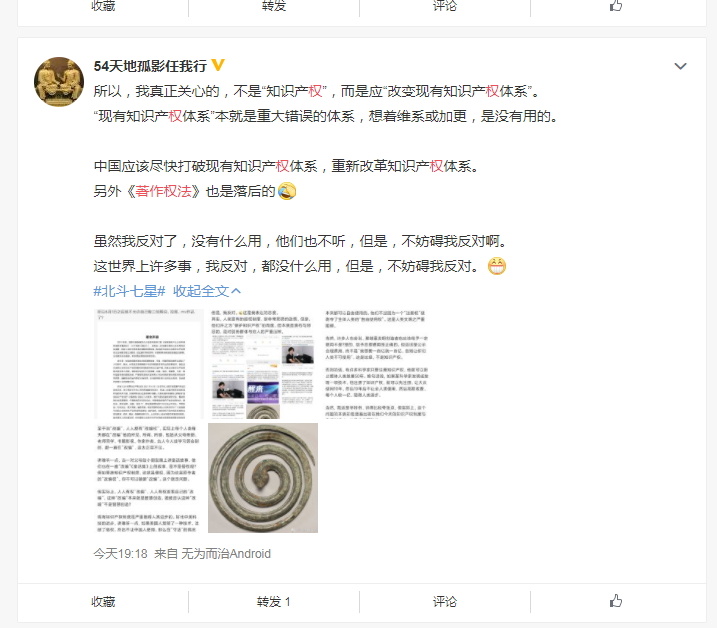Open 评论 comments on bottom bar
This screenshot has height=628, width=717.
(444, 601)
